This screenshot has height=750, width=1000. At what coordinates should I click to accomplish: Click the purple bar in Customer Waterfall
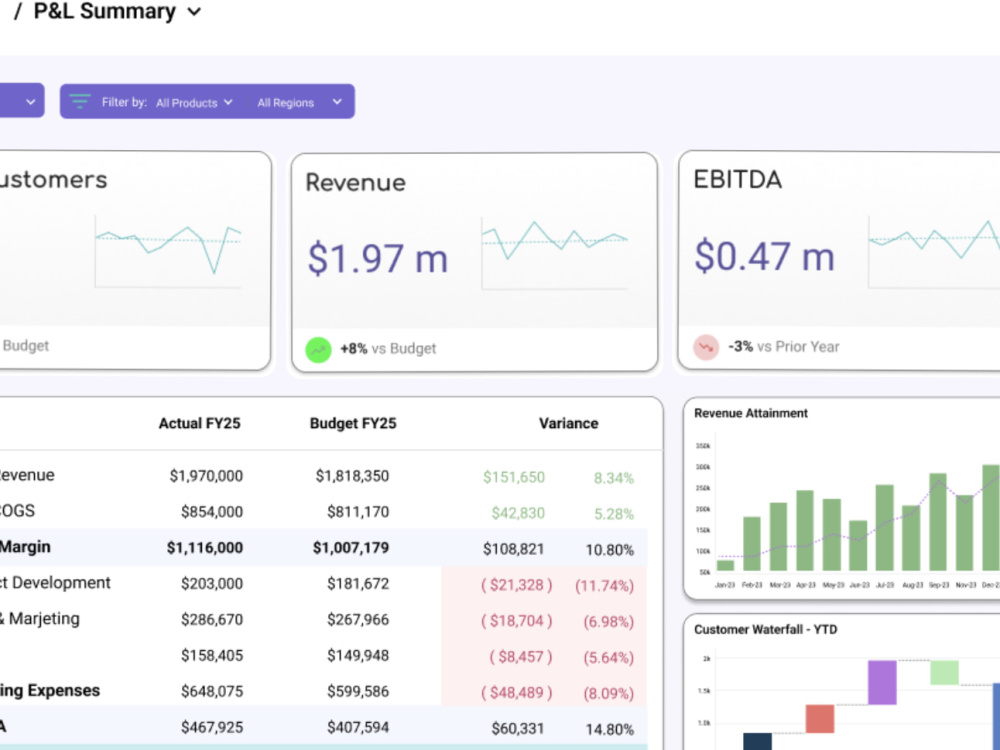[x=882, y=682]
